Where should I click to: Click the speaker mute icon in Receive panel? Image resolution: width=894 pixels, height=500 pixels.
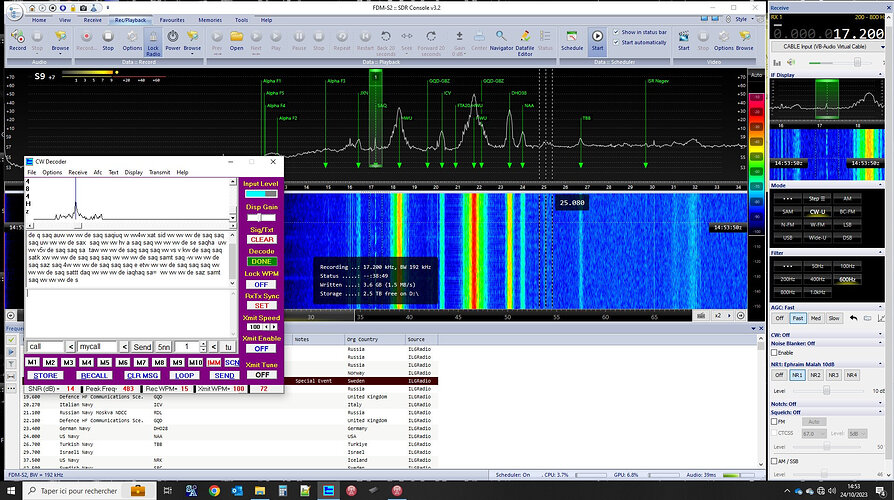coord(791,62)
